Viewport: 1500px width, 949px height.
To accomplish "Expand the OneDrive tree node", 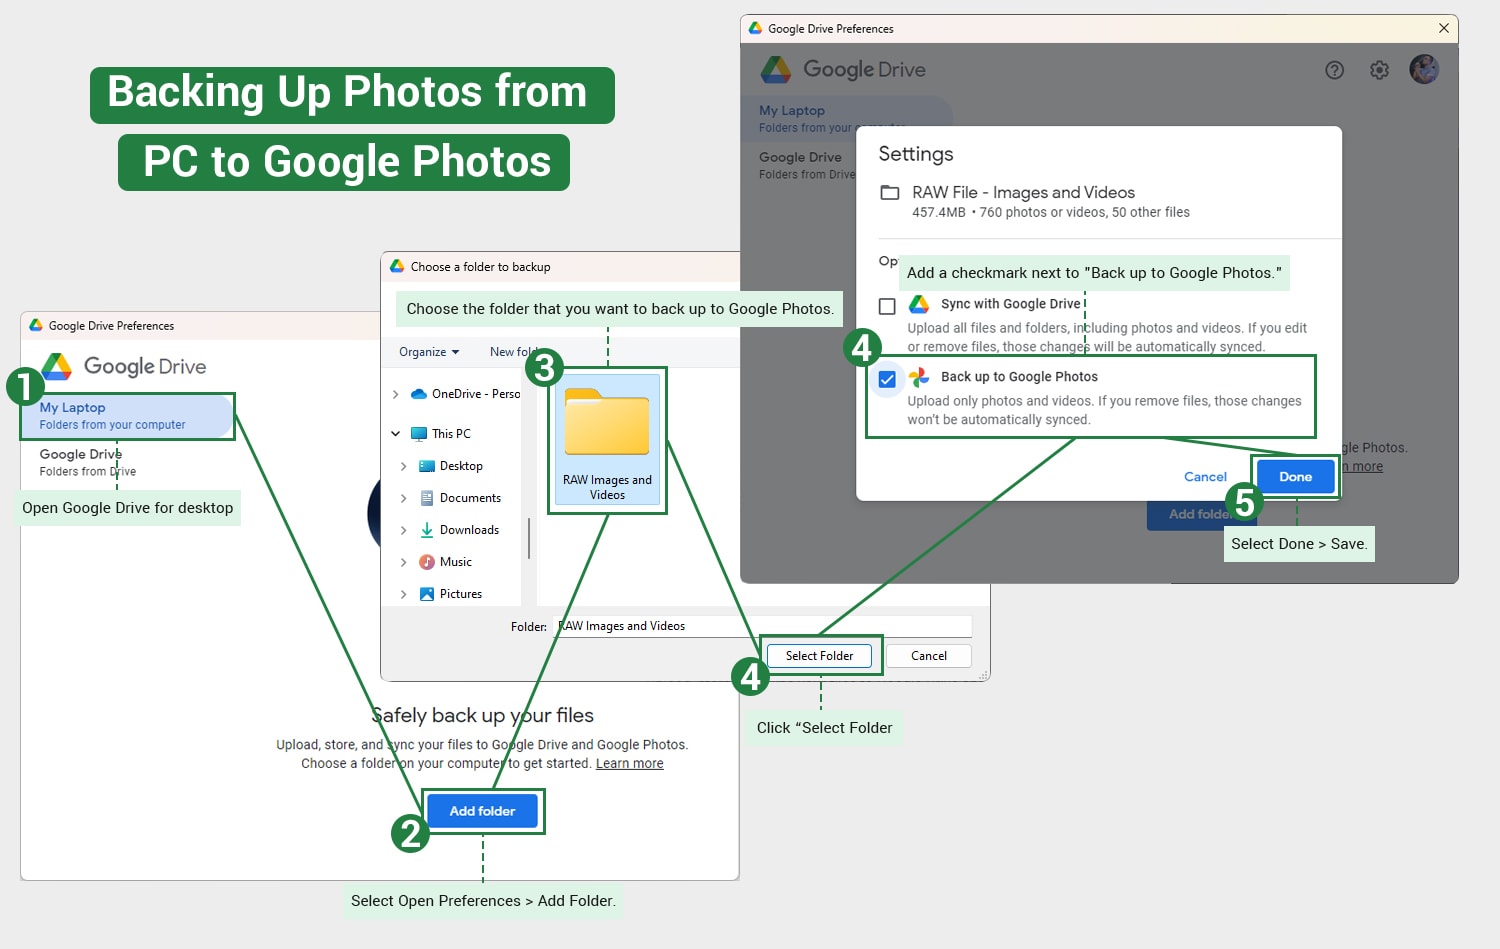I will click(395, 394).
